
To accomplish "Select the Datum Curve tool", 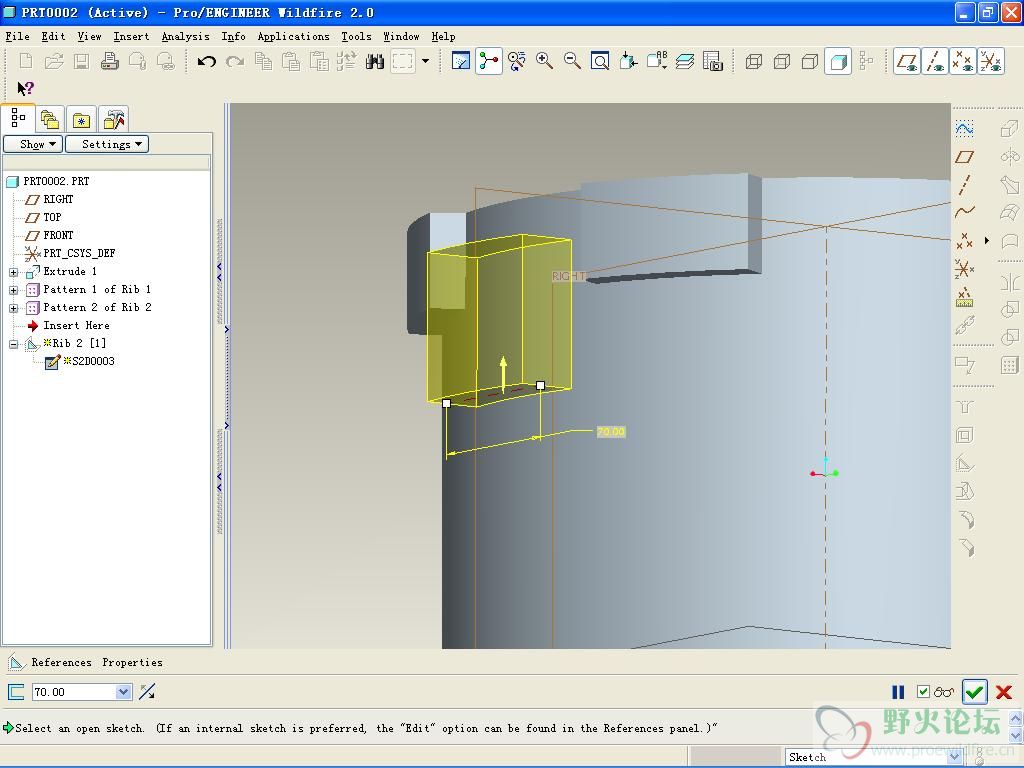I will [x=964, y=212].
